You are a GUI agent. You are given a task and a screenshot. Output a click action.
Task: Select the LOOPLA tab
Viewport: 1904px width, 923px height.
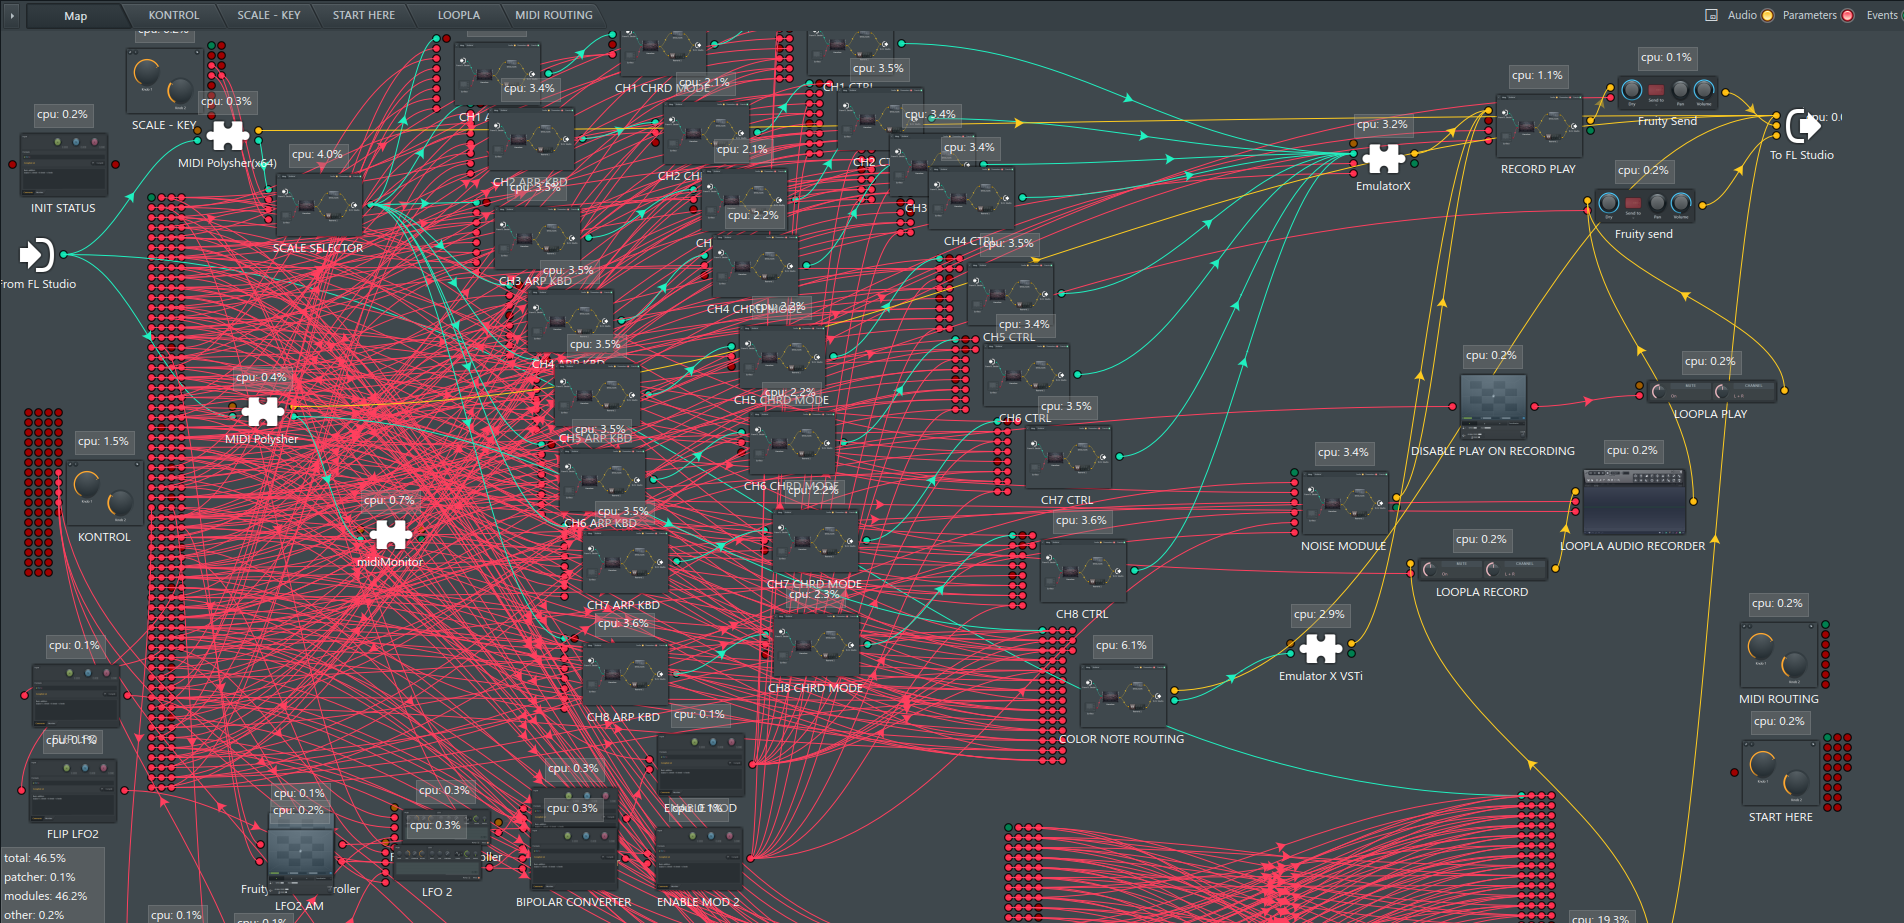(458, 15)
